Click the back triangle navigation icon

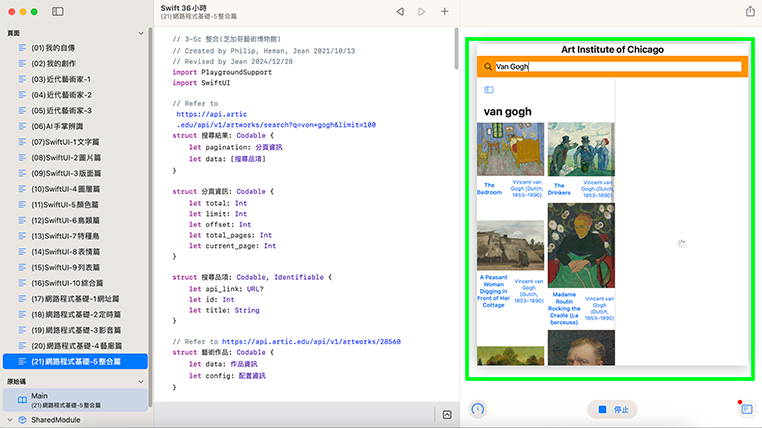click(x=400, y=11)
